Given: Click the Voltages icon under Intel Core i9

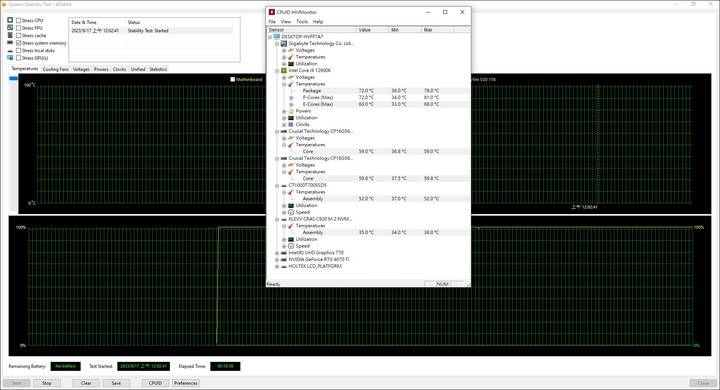Looking at the screenshot, I should point(291,77).
